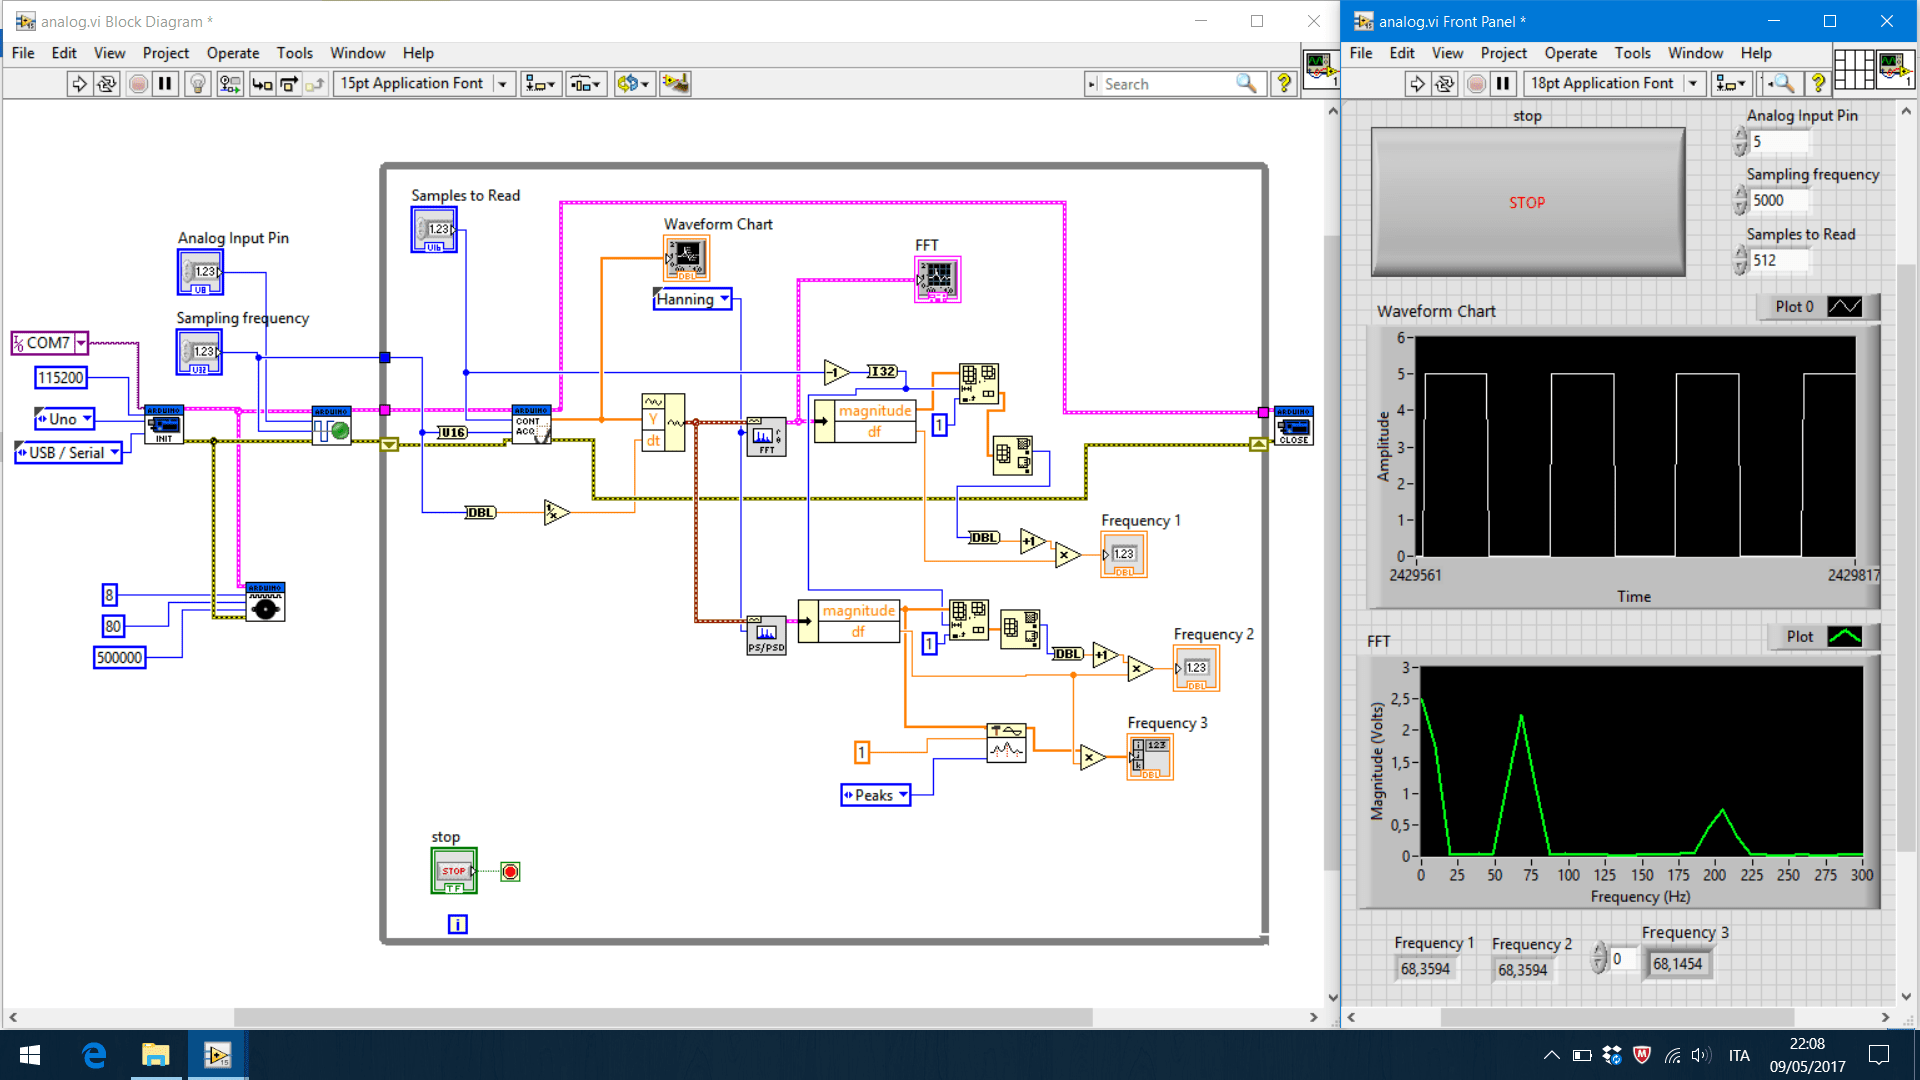Click the Step Into execution icon
The height and width of the screenshot is (1080, 1920).
click(x=262, y=84)
